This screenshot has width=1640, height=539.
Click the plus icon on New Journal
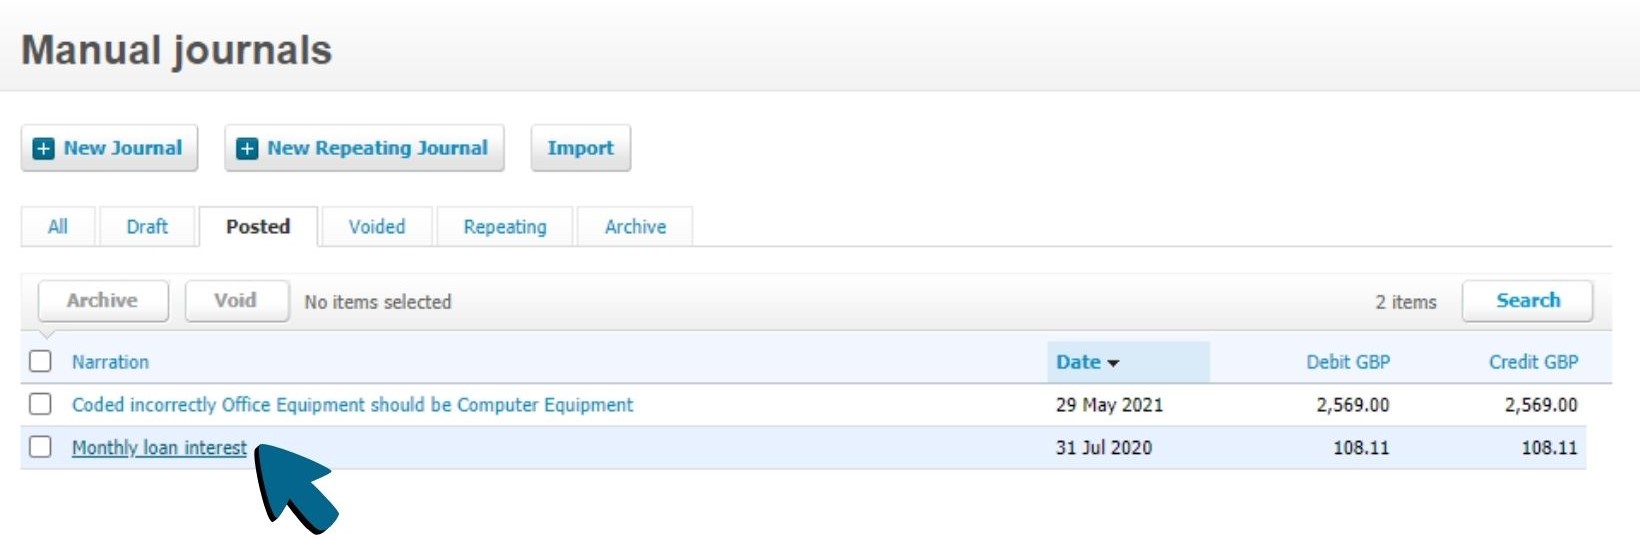click(x=44, y=149)
